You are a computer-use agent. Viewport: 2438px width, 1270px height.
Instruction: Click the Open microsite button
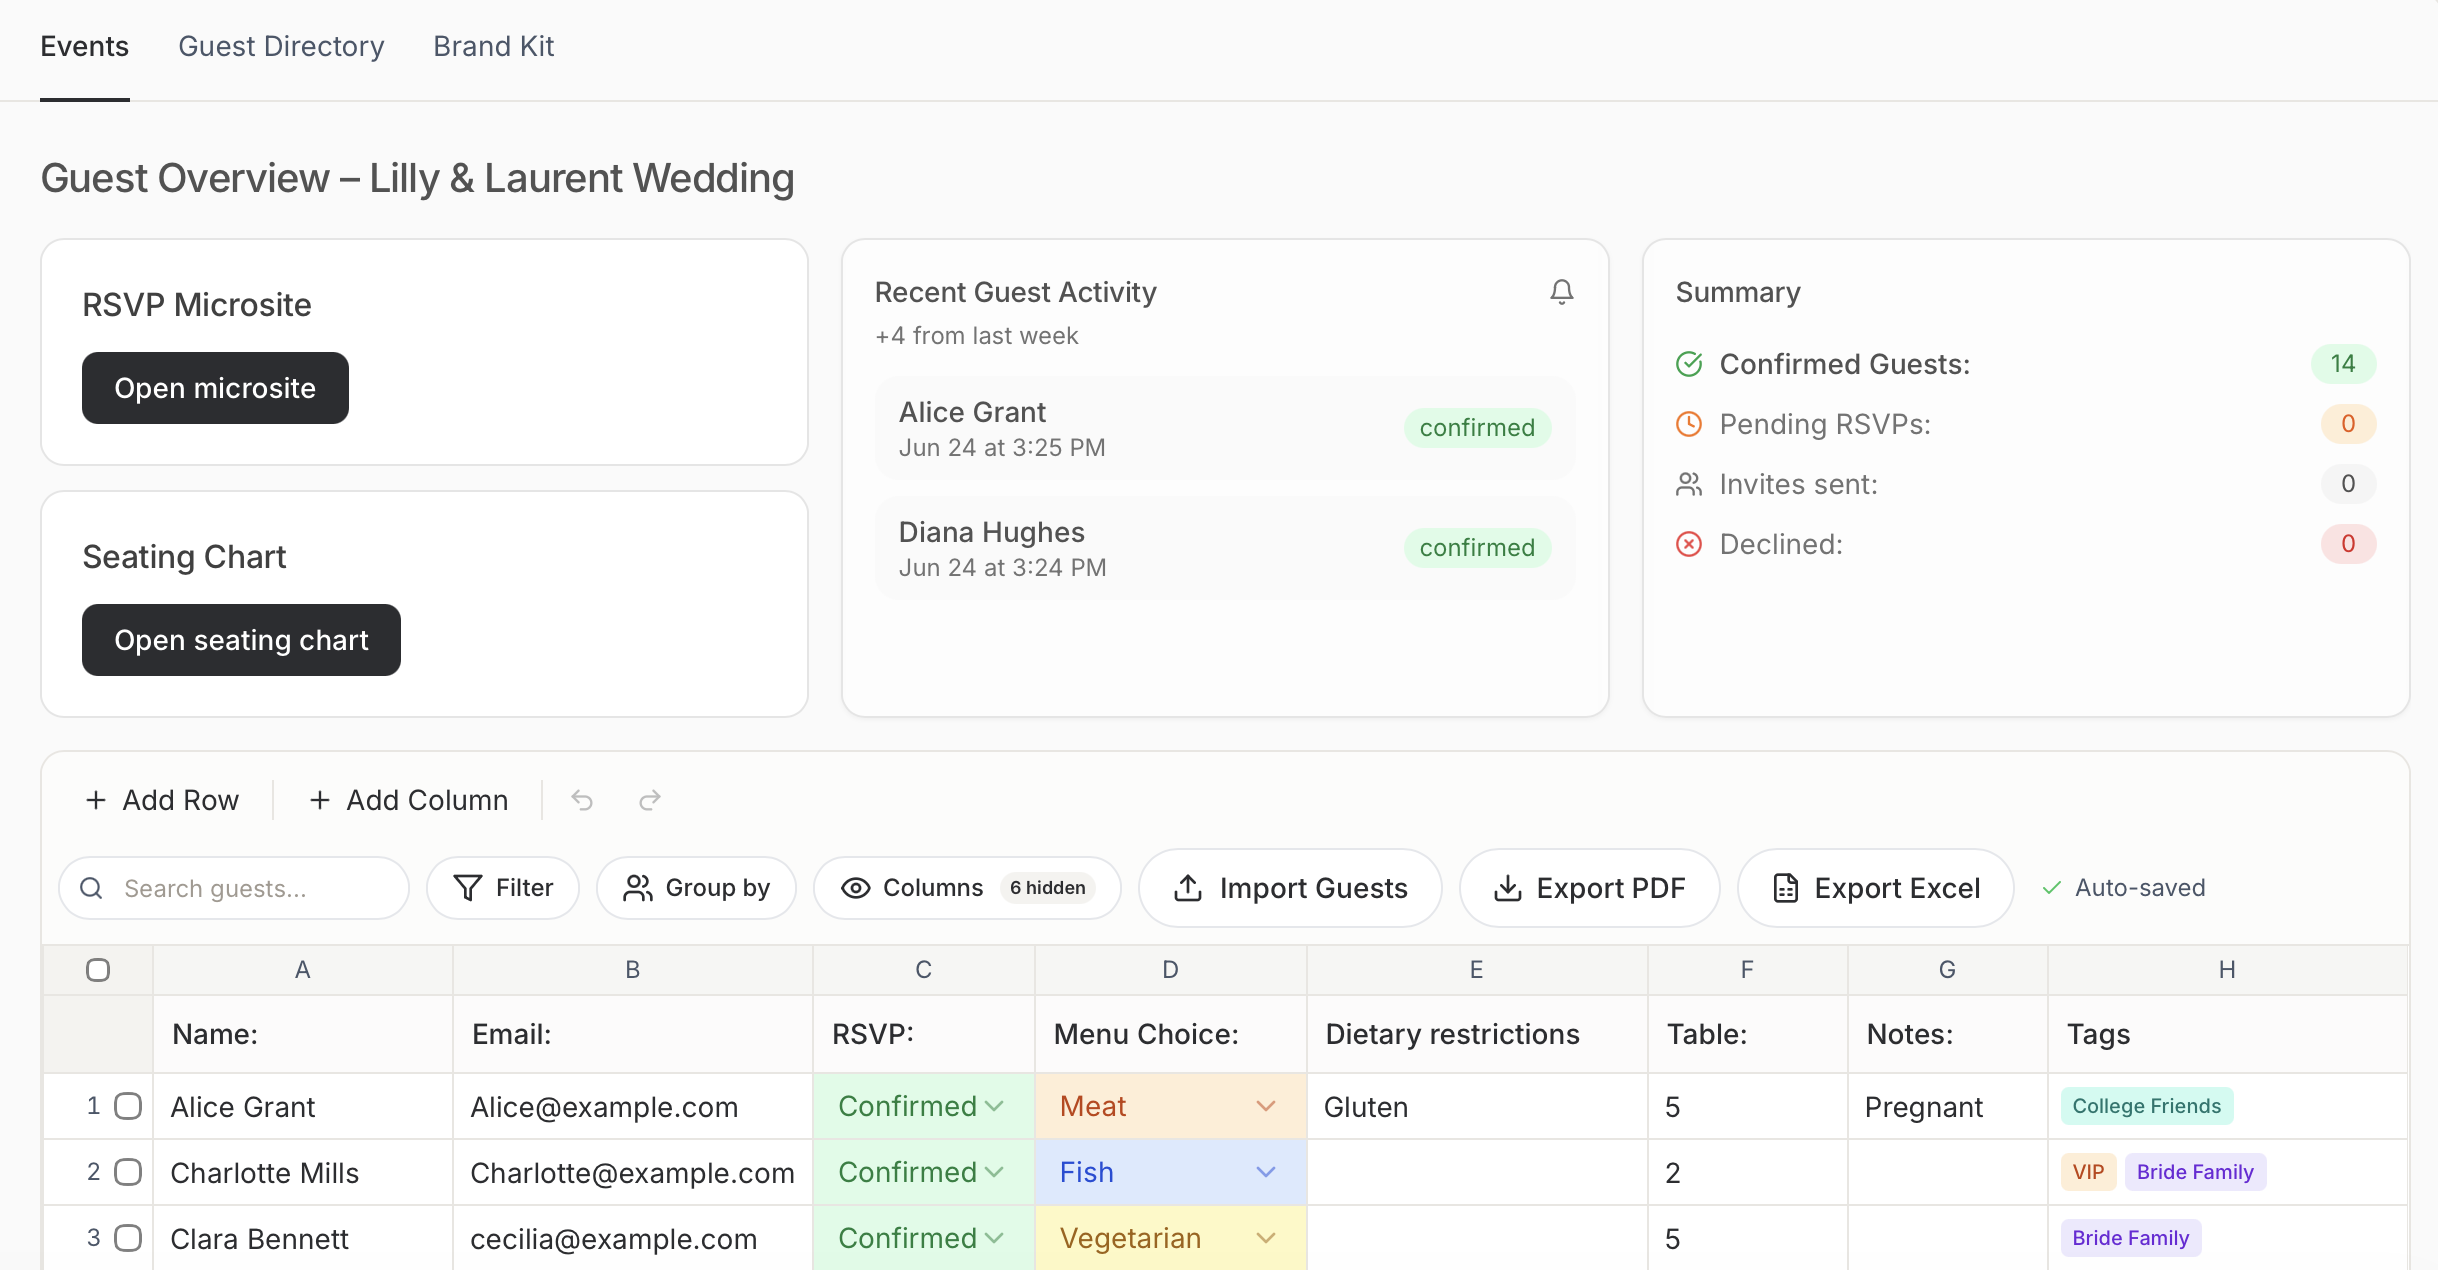point(215,388)
